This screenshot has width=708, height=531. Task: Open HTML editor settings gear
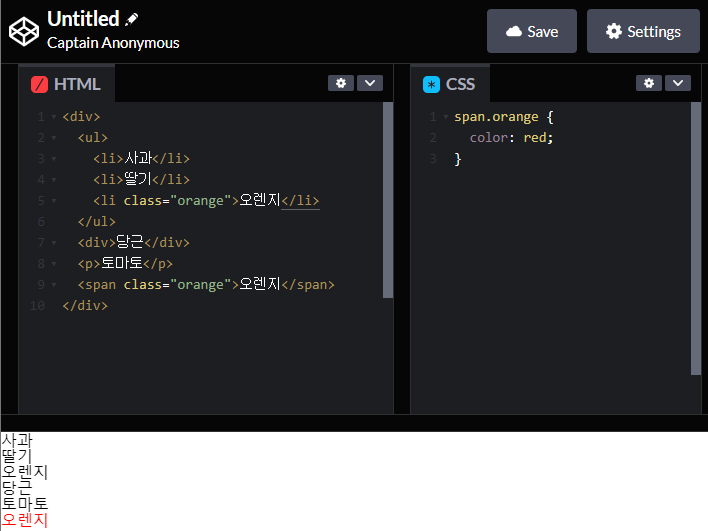(341, 83)
